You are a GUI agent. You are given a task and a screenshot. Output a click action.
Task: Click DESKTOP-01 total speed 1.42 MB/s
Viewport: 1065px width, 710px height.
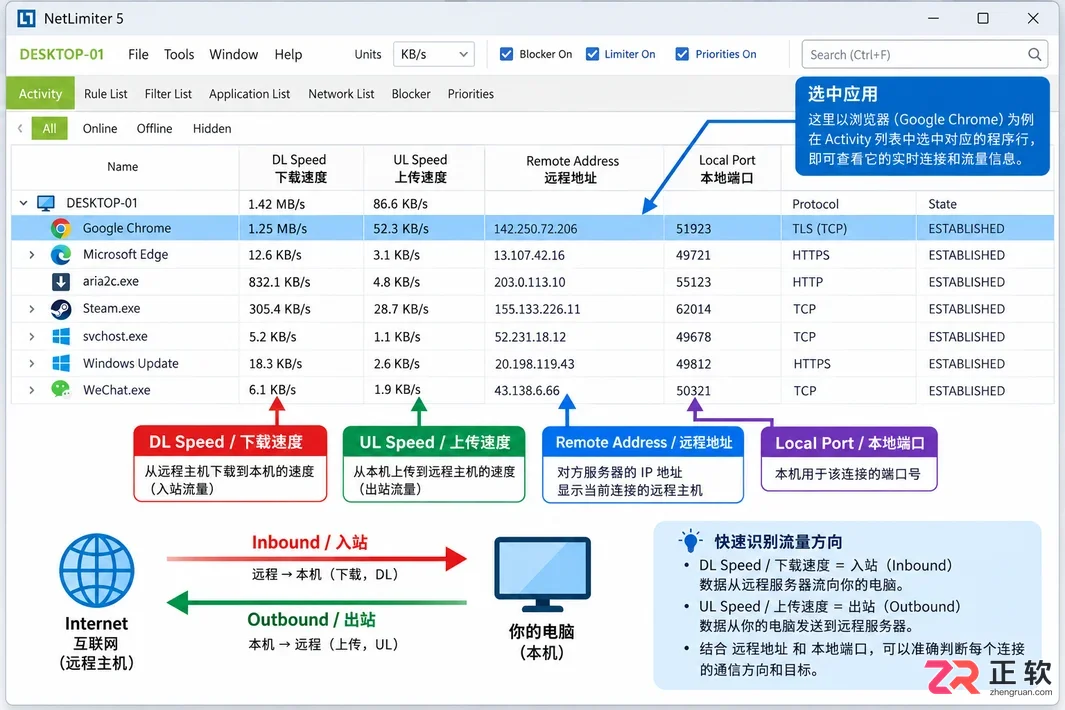tap(276, 204)
